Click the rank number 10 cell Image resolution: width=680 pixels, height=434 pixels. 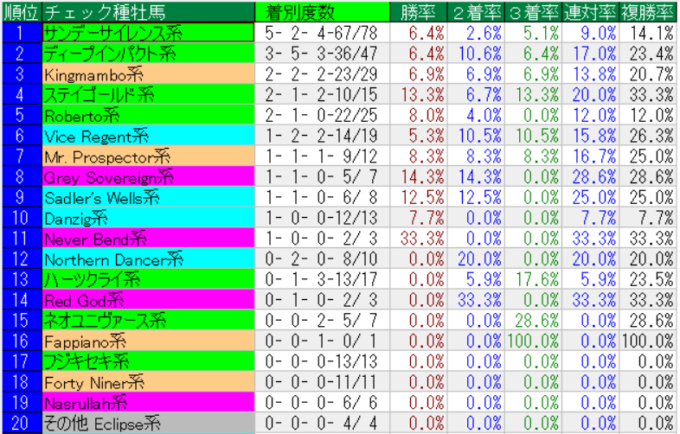(21, 218)
